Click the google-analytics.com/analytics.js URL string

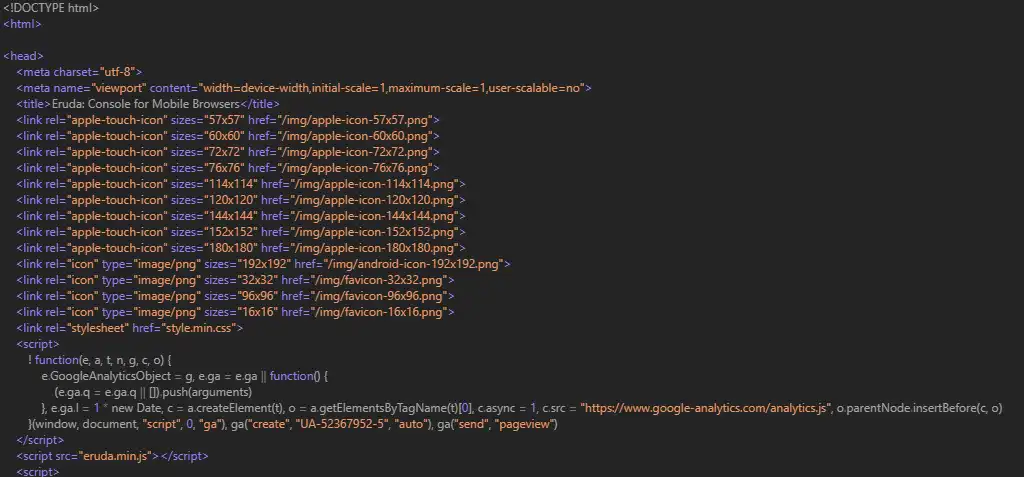click(705, 408)
